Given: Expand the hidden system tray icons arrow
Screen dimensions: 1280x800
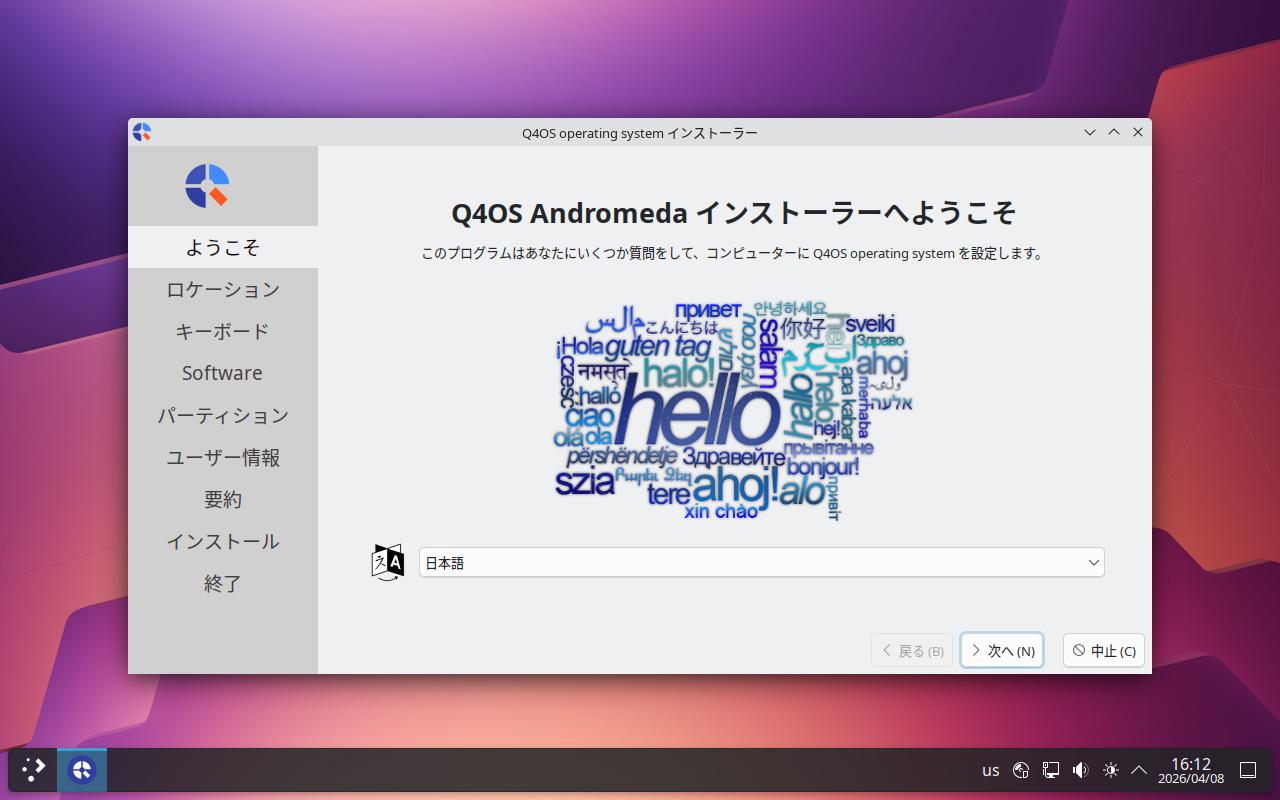Looking at the screenshot, I should (x=1138, y=770).
